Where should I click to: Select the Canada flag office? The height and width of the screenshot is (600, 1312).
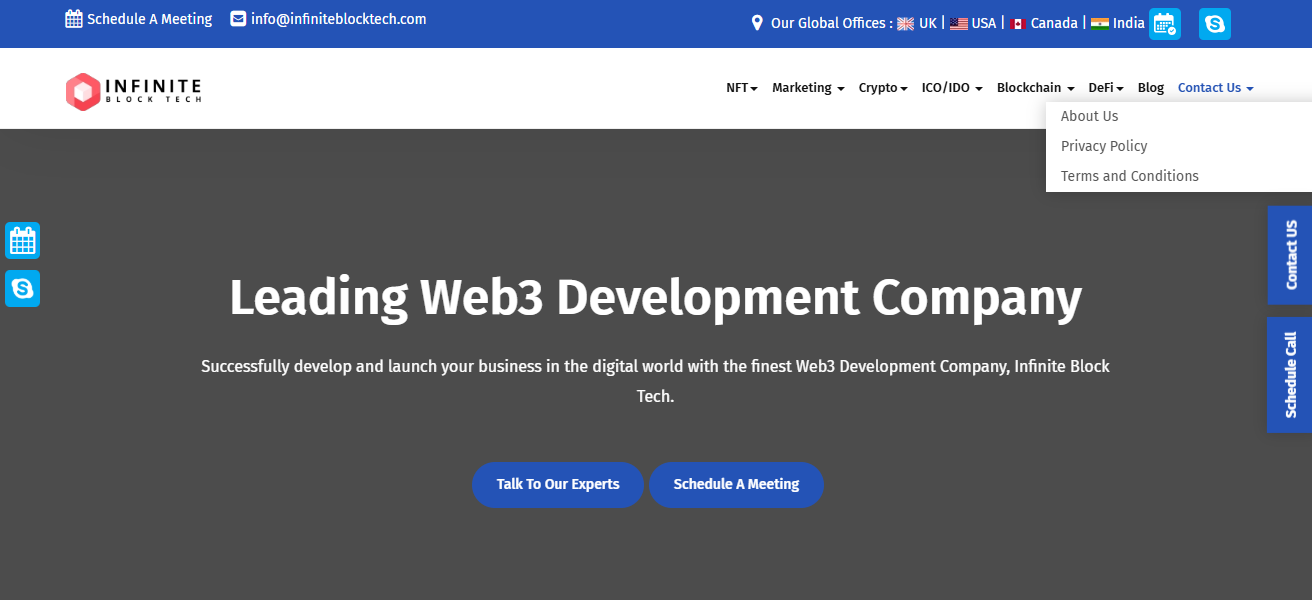coord(1043,23)
